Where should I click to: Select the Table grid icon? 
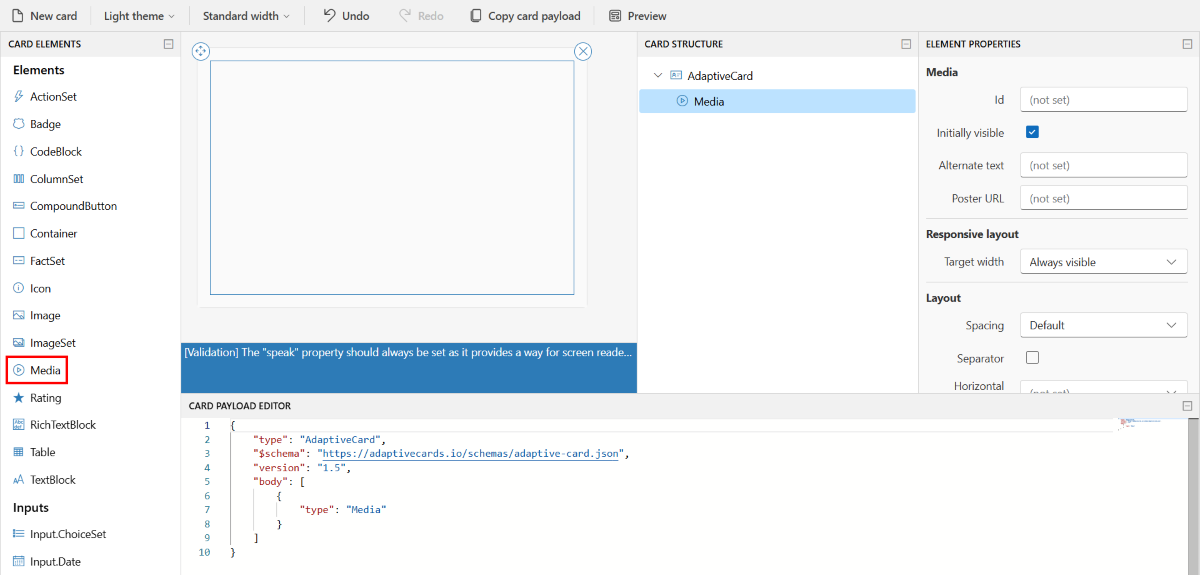[19, 452]
